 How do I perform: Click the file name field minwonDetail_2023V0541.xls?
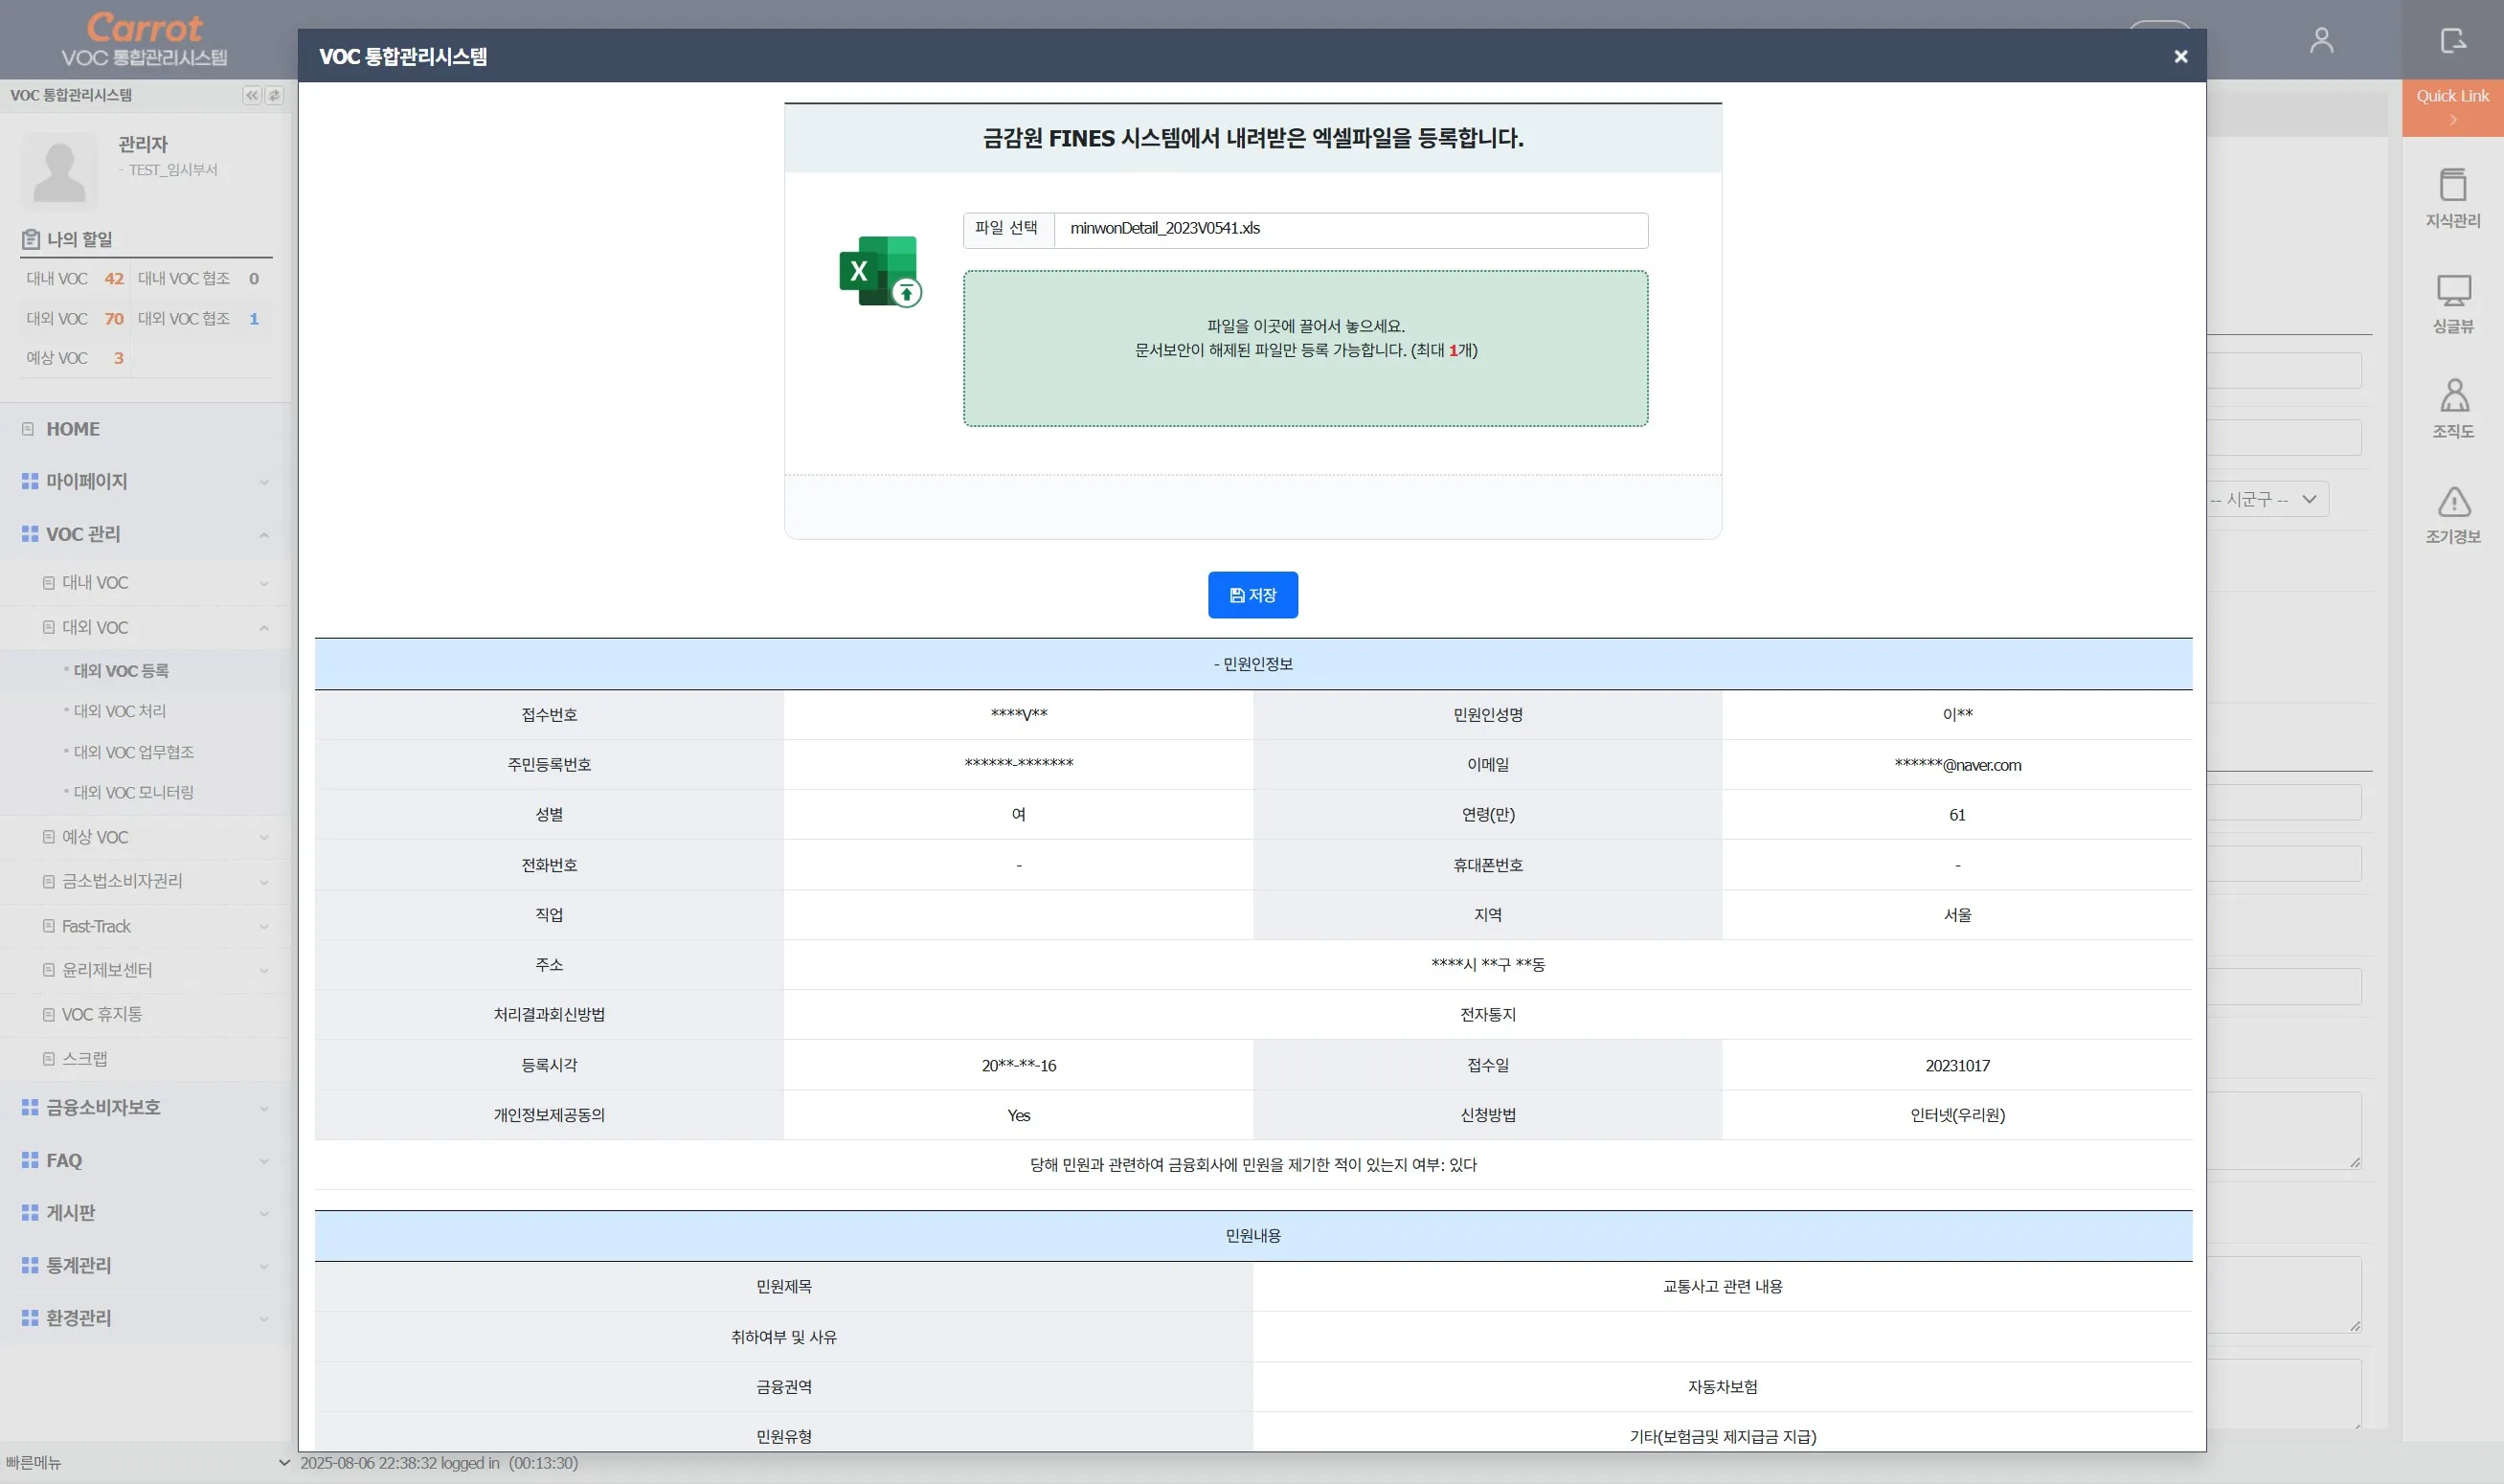(x=1350, y=229)
